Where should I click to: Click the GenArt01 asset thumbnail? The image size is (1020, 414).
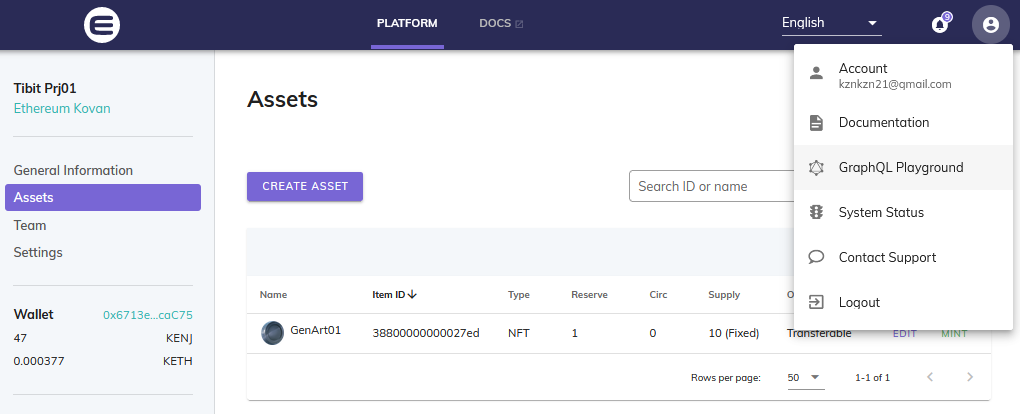(x=272, y=333)
